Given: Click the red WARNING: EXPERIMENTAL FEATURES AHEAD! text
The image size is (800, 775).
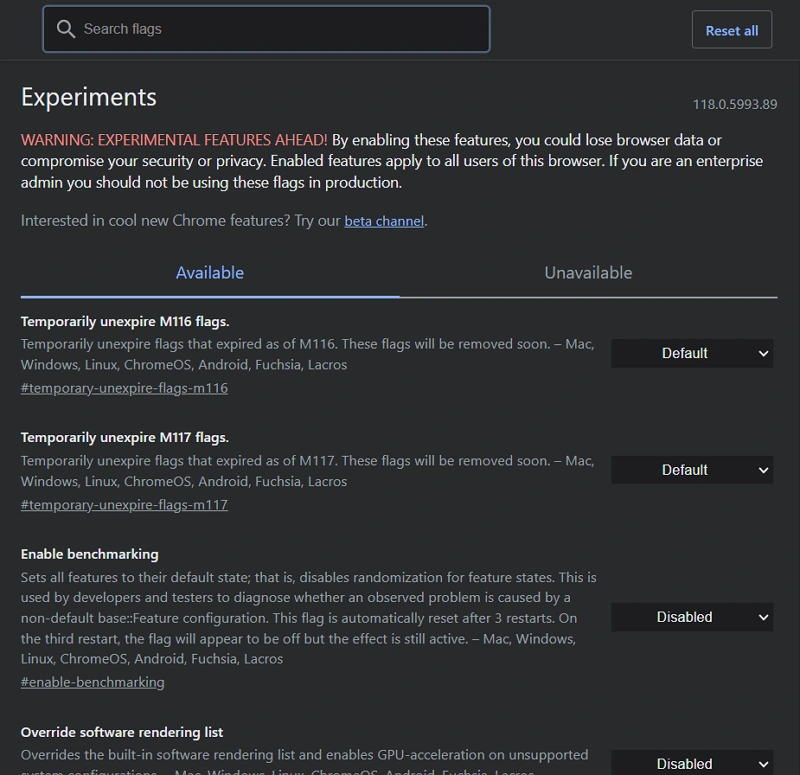Looking at the screenshot, I should (x=174, y=140).
